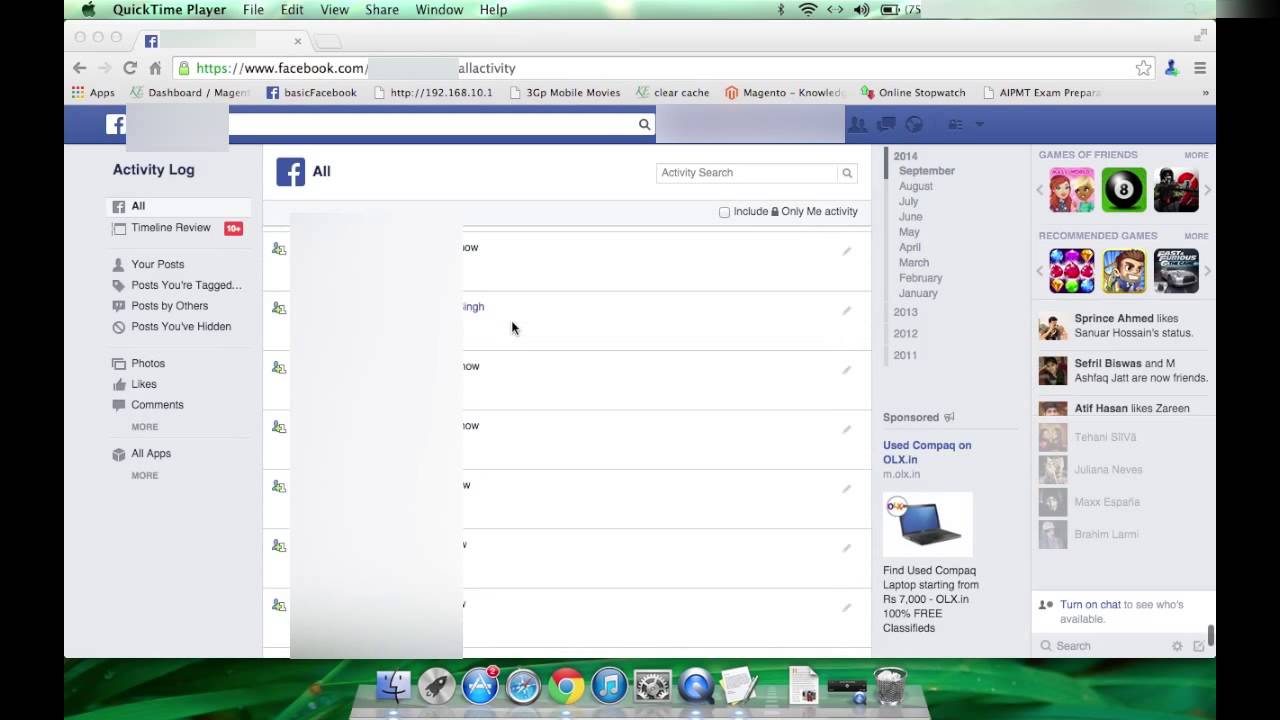Click Turn on chat link

pos(1090,605)
